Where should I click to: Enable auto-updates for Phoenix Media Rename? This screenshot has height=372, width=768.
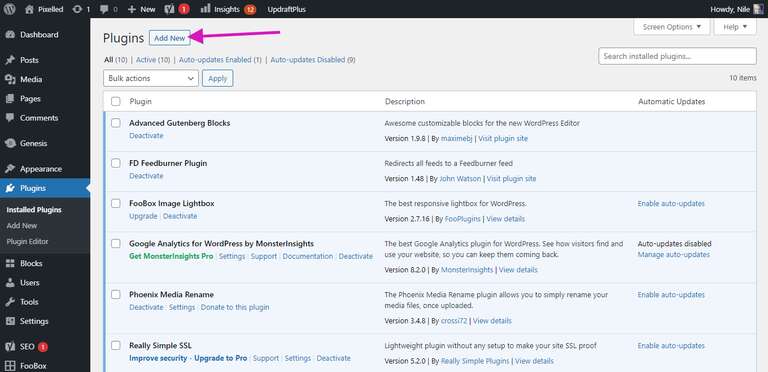tap(671, 295)
